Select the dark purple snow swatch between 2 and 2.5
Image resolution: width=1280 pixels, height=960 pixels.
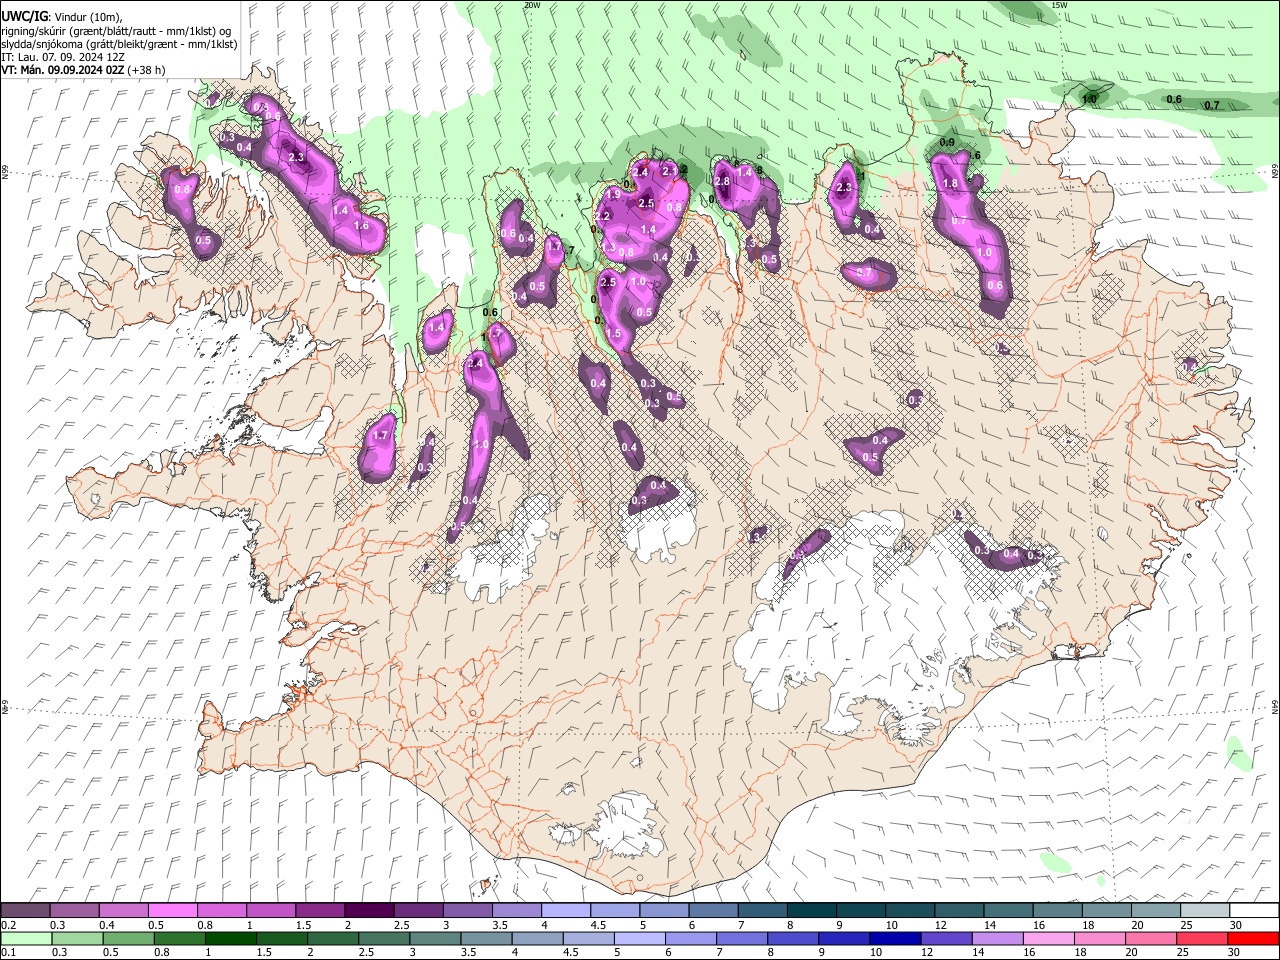[369, 910]
